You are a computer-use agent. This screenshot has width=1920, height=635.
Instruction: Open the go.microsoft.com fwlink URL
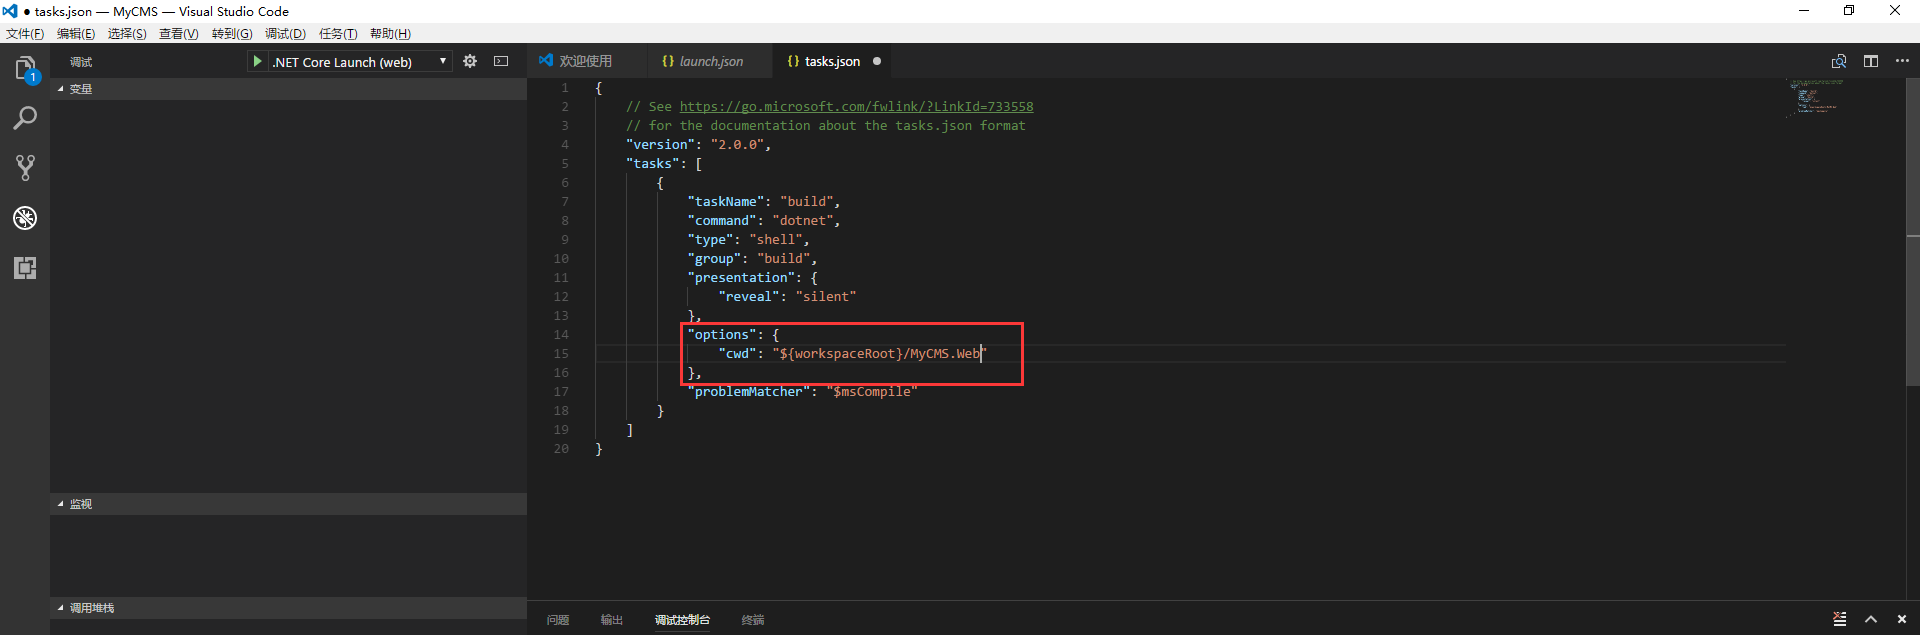coord(857,106)
